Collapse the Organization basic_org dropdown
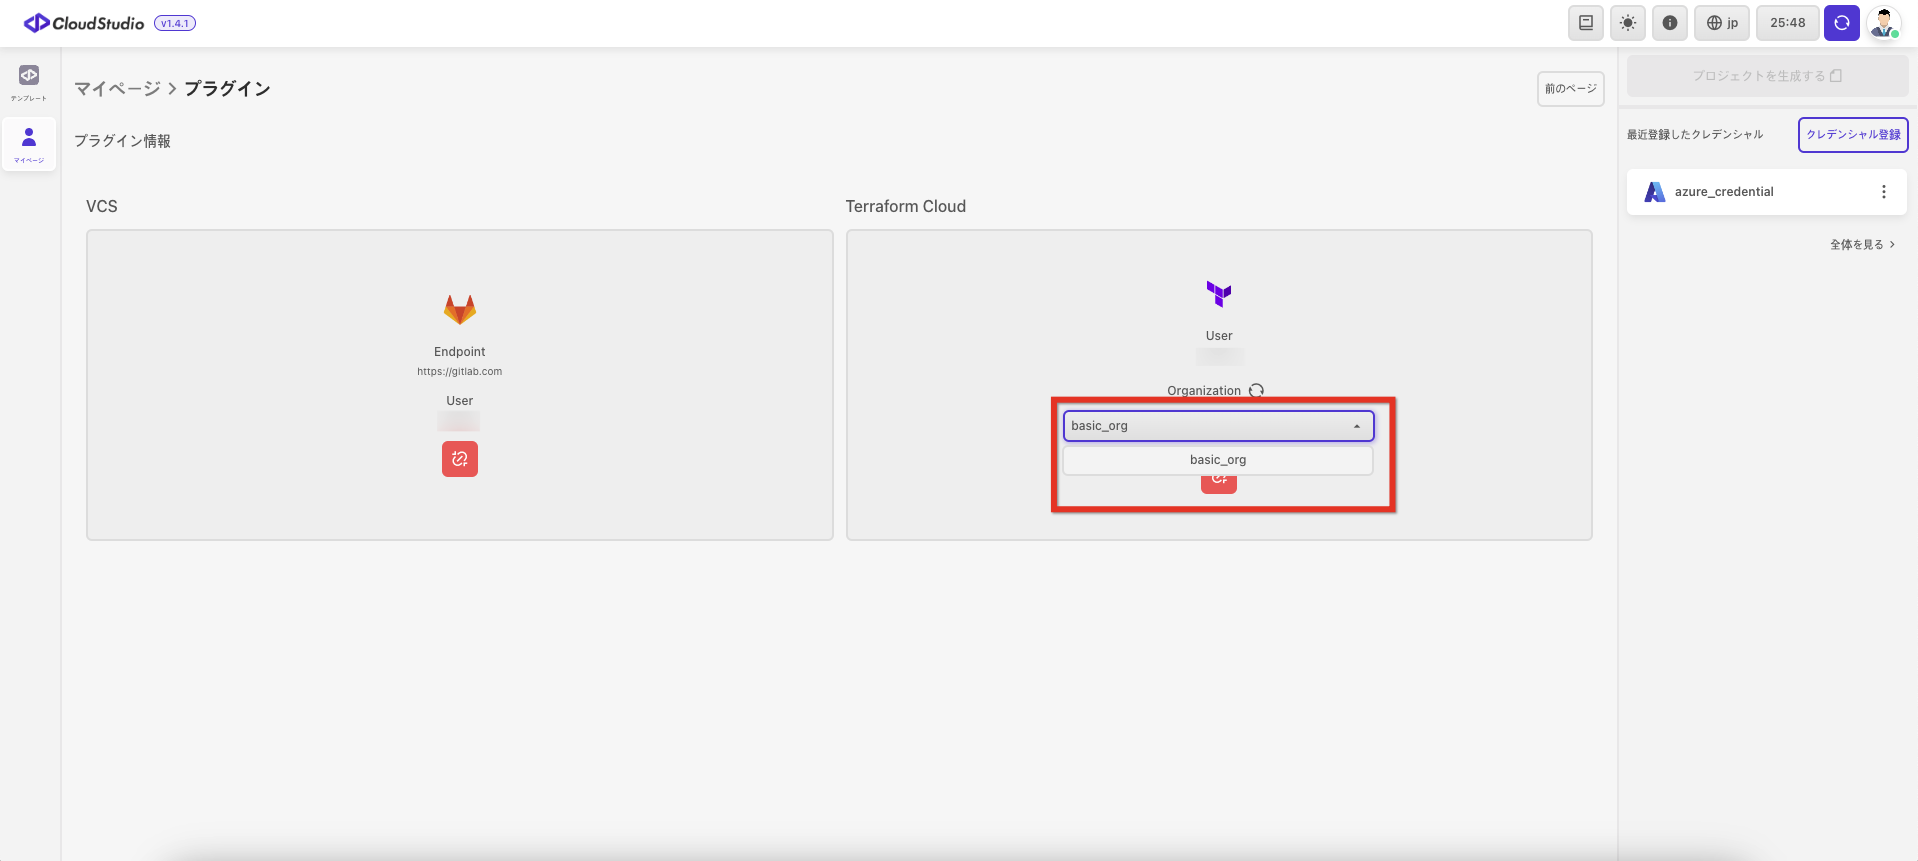 (x=1356, y=427)
